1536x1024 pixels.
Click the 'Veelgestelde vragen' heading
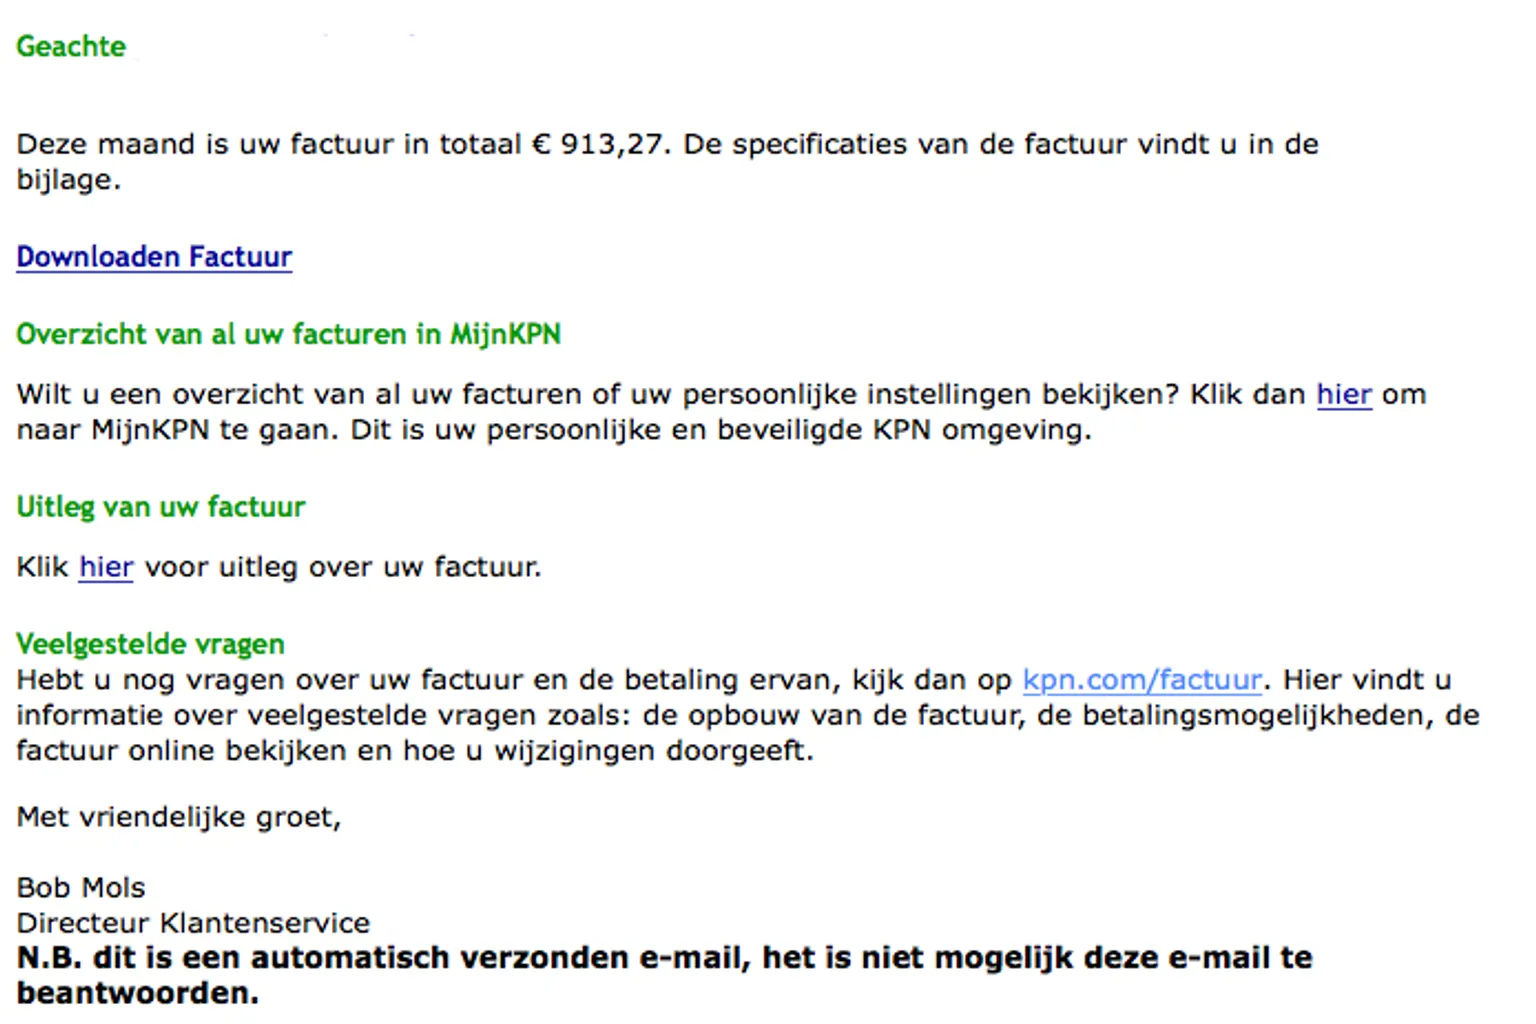[x=150, y=644]
